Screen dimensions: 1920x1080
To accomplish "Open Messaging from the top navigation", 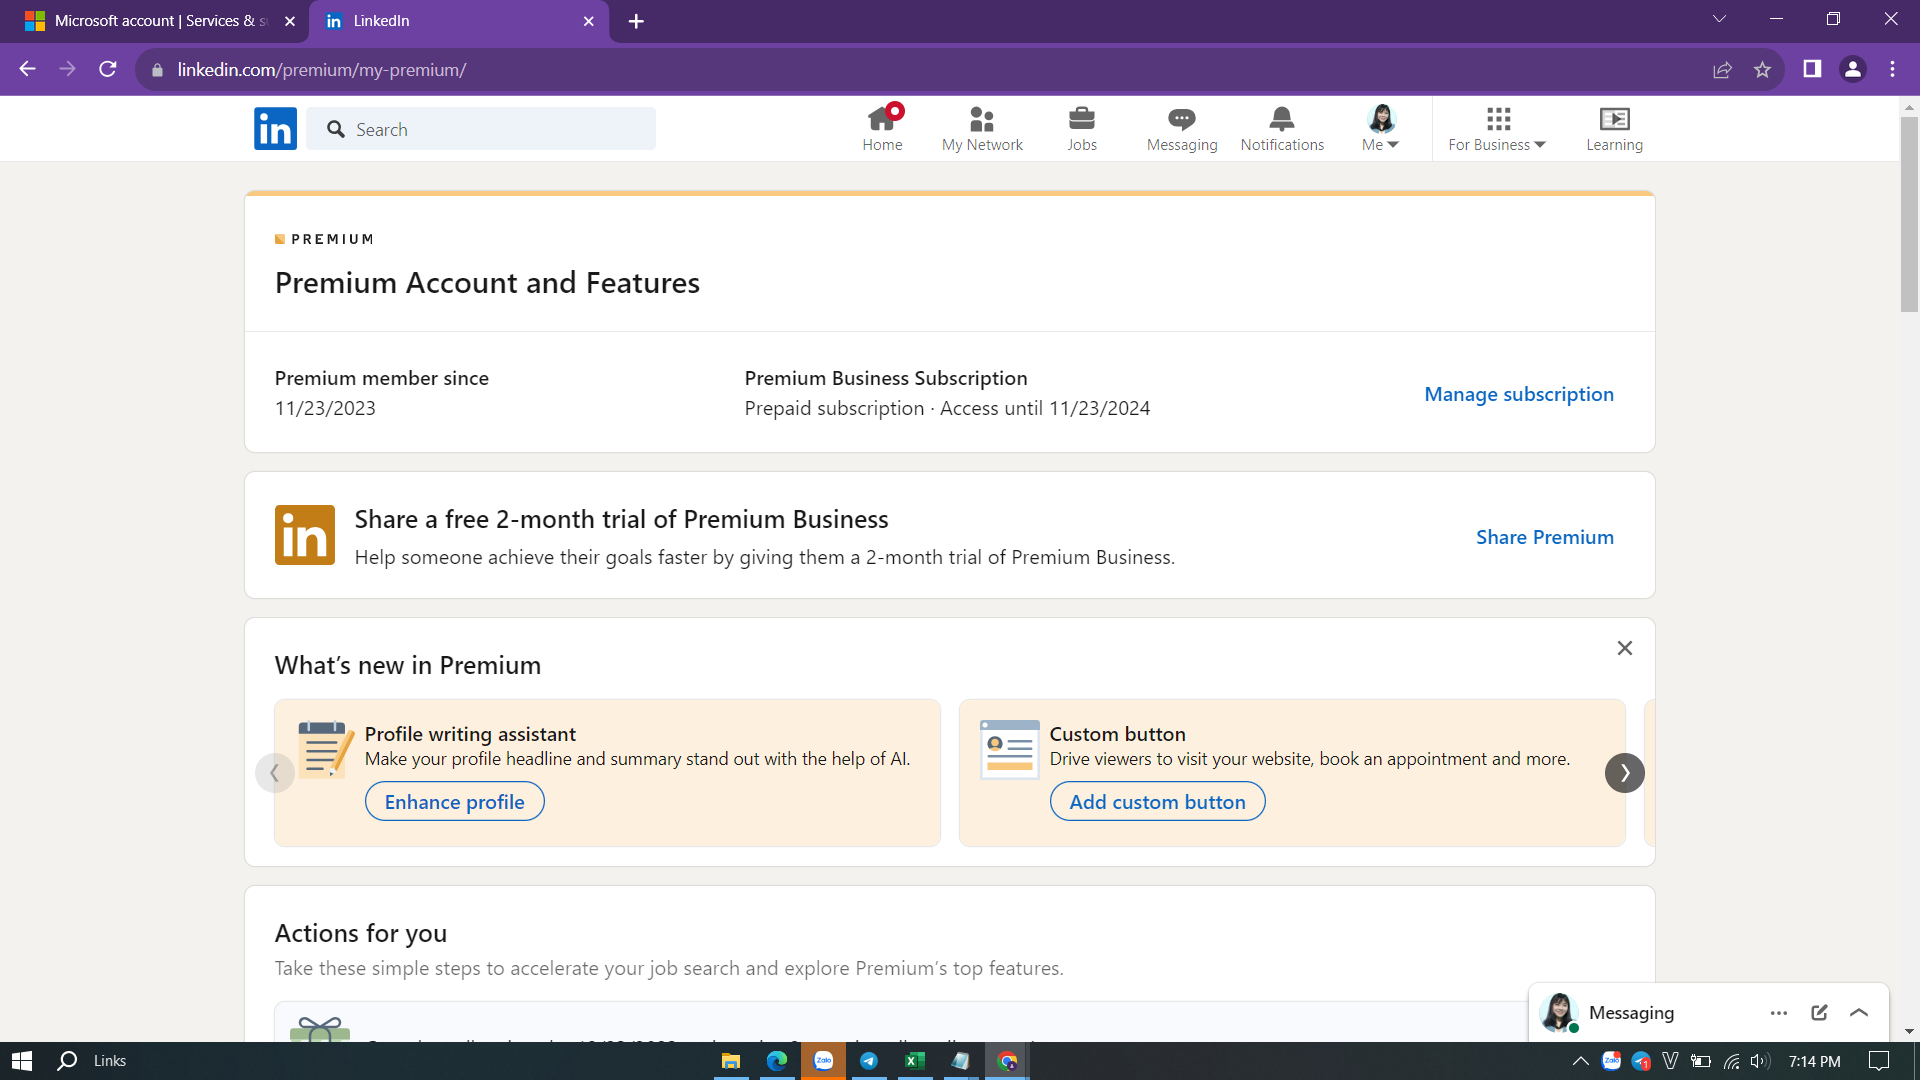I will (1182, 129).
